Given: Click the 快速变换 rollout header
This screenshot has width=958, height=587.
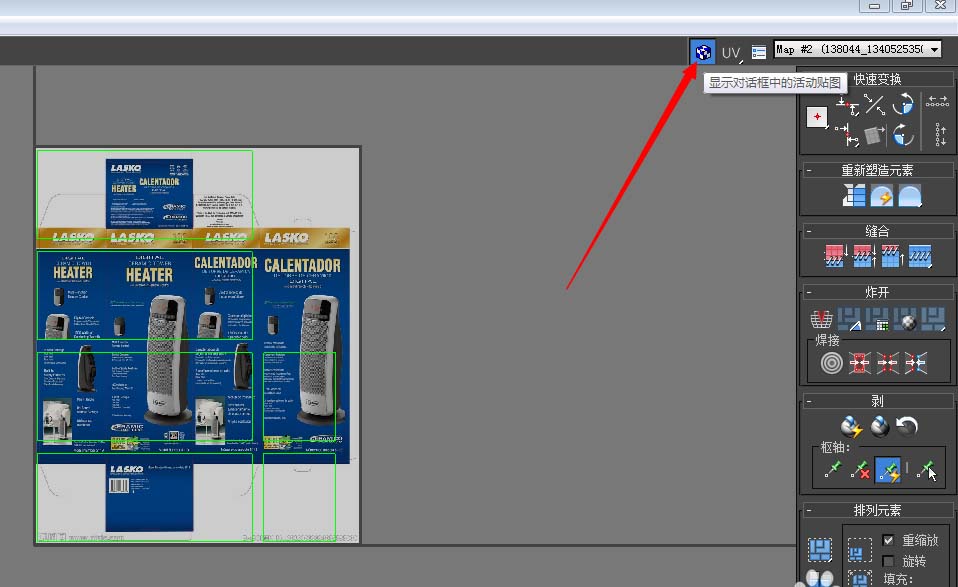Looking at the screenshot, I should (877, 79).
